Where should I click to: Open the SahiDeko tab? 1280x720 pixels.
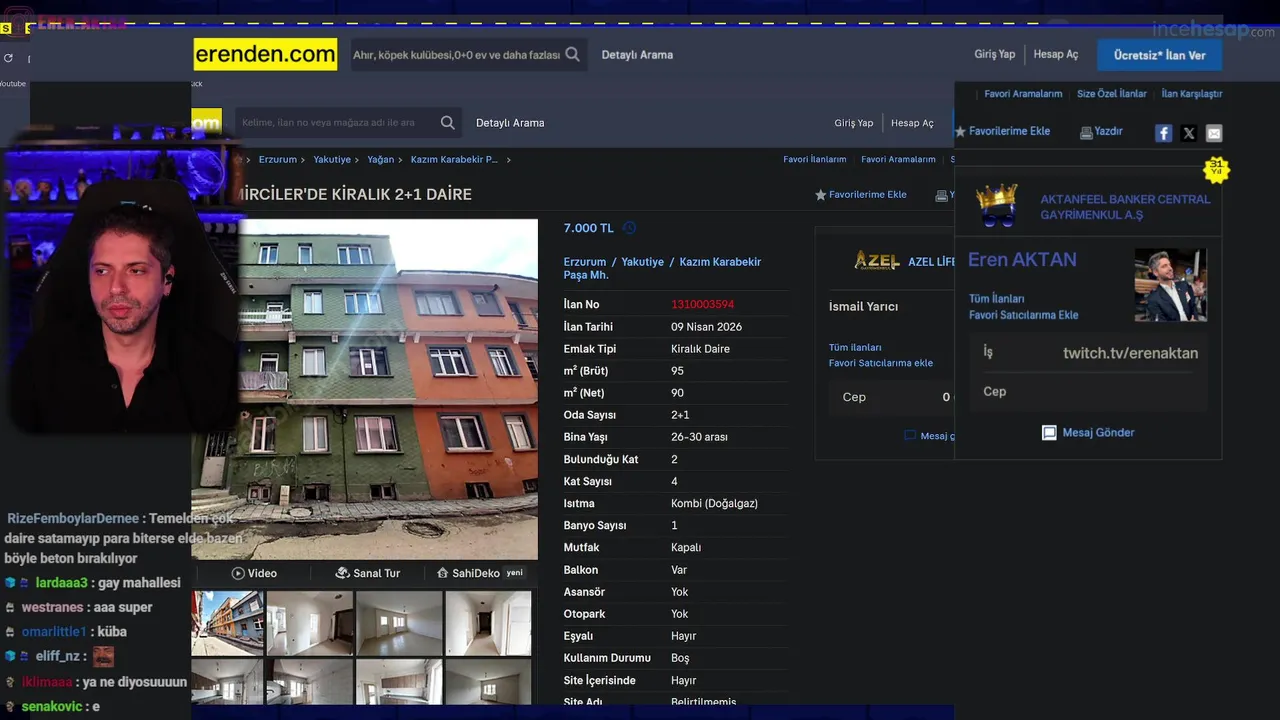(480, 573)
